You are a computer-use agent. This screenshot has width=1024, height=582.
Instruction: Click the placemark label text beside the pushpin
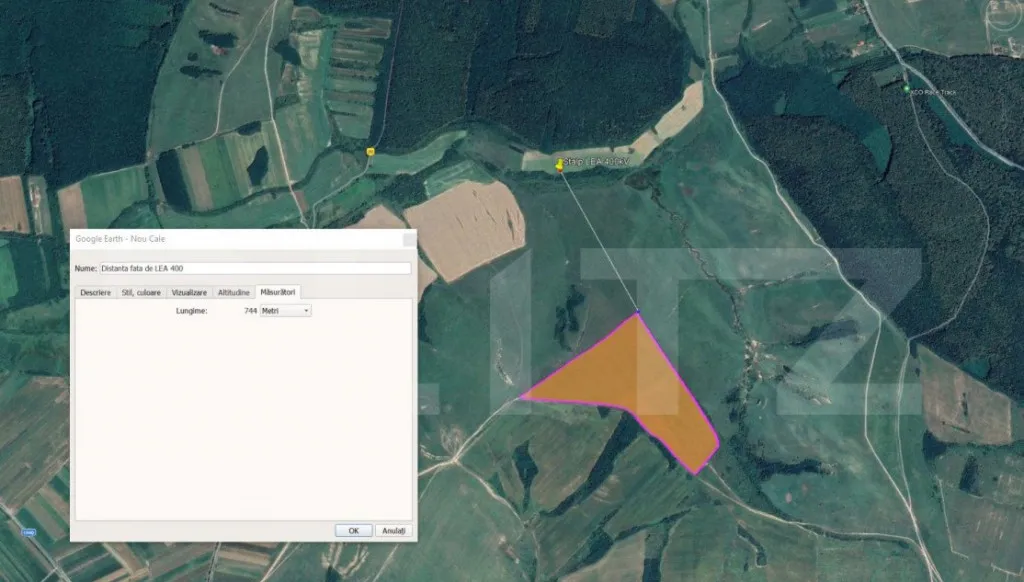click(x=597, y=161)
